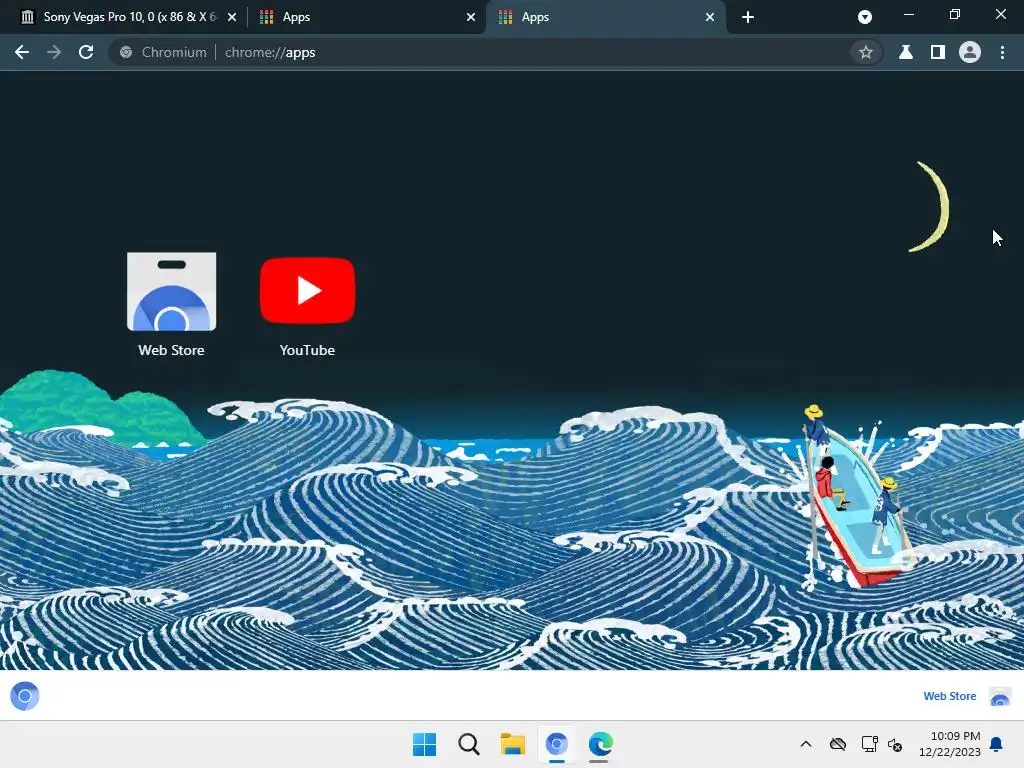Click the muted volume tray icon
Viewport: 1024px width, 768px height.
point(895,744)
